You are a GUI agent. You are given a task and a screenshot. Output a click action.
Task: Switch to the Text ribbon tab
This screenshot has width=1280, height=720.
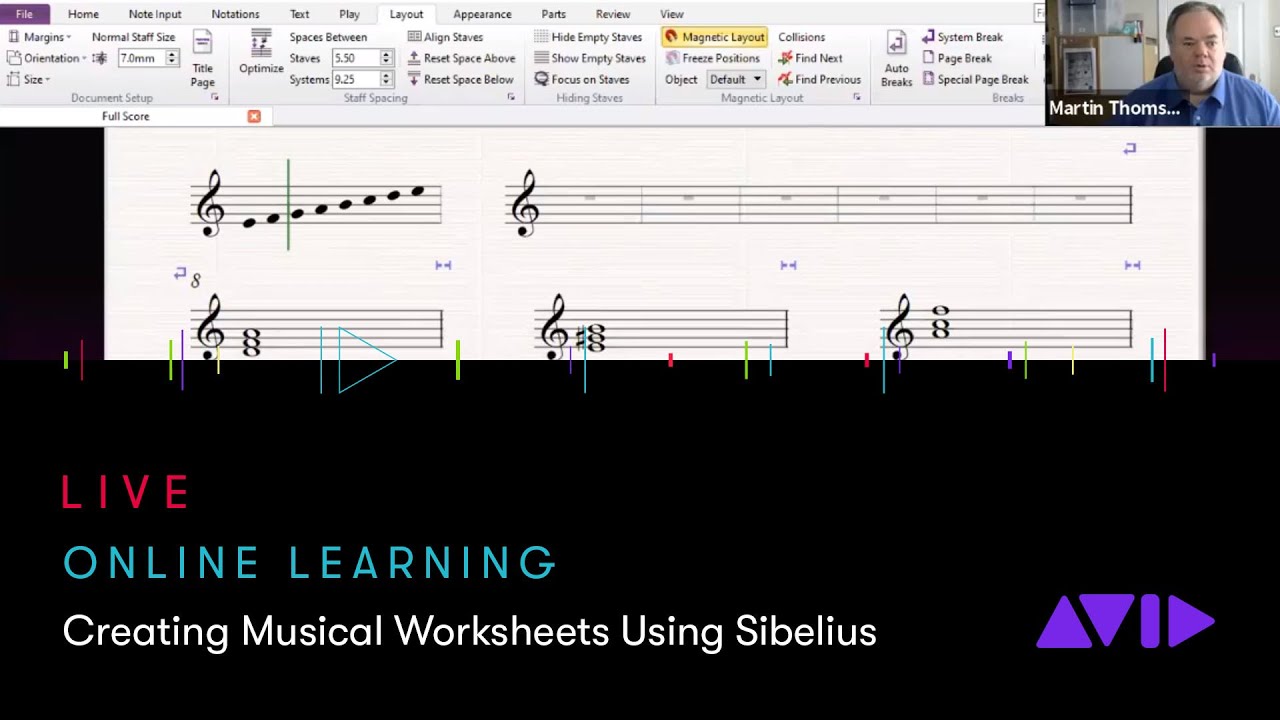(299, 14)
